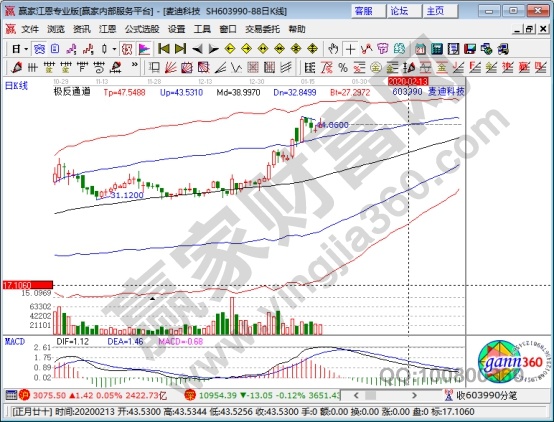Viewport: 554px width, 422px height.
Task: Open the period dropdown arrow beside 日
Action: [x=26, y=49]
